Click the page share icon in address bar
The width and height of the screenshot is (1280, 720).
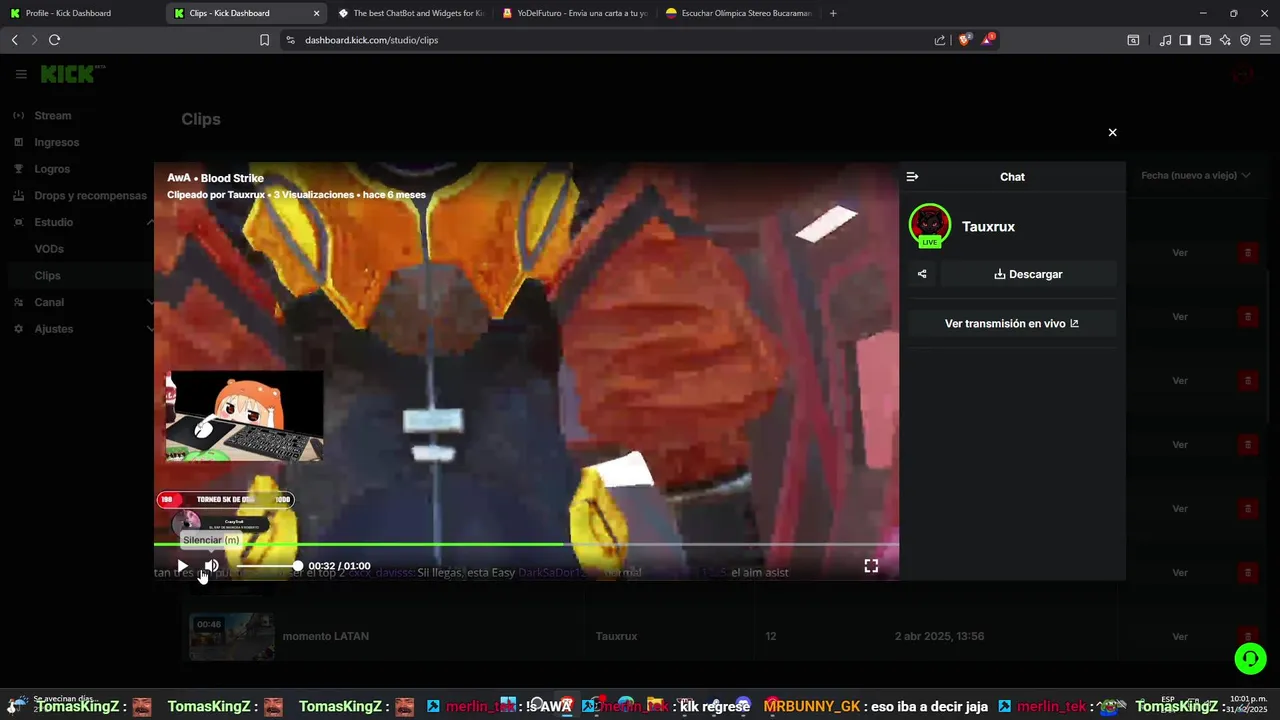click(939, 40)
